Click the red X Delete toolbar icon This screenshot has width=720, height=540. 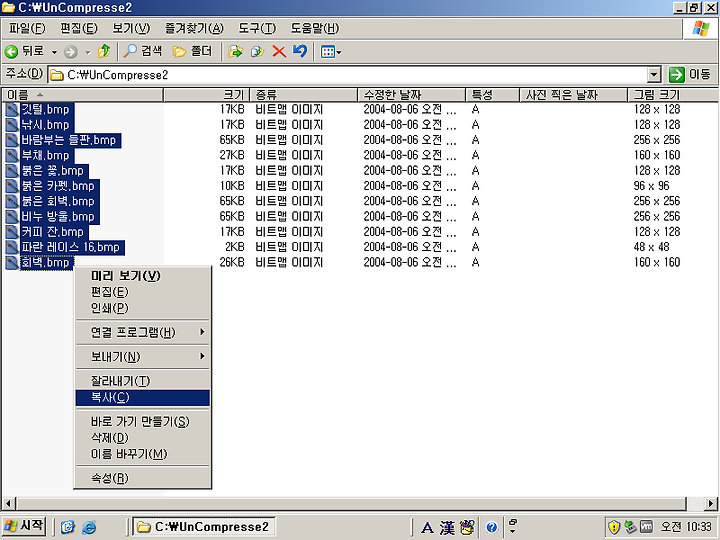point(279,51)
